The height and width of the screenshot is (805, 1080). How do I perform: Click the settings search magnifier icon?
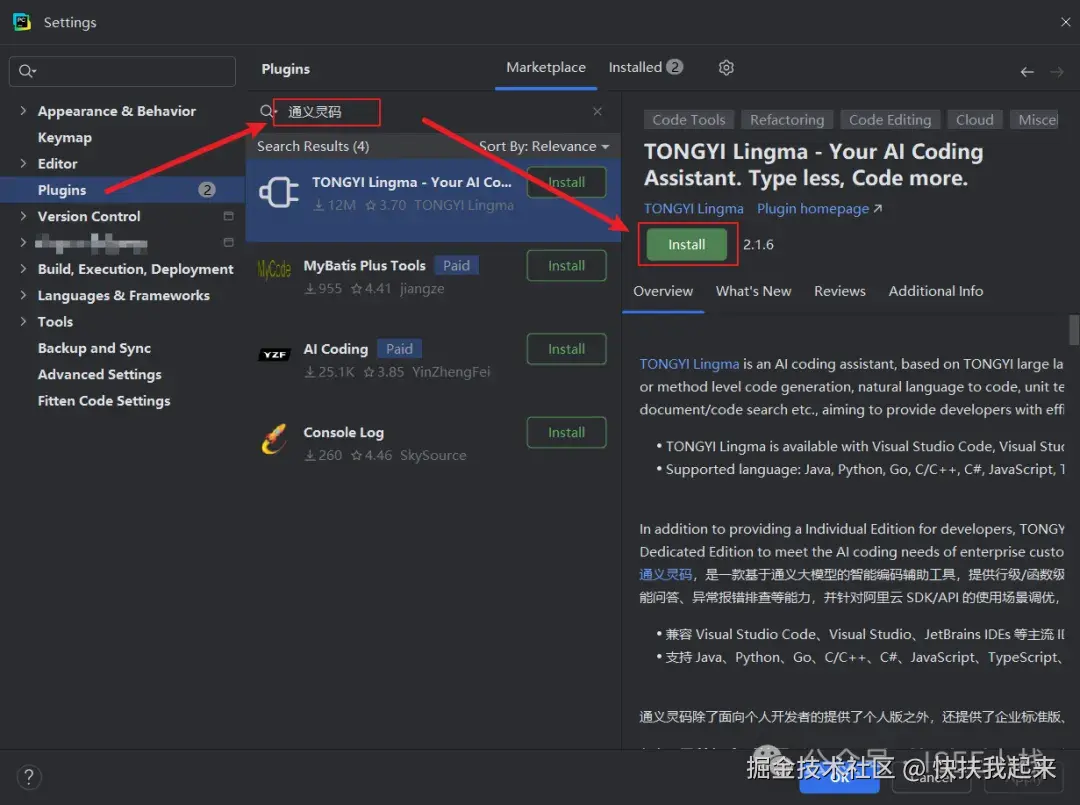26,71
